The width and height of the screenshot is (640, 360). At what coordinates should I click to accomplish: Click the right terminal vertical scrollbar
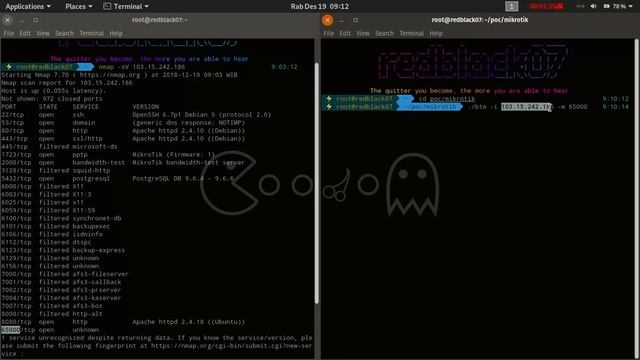pyautogui.click(x=636, y=199)
